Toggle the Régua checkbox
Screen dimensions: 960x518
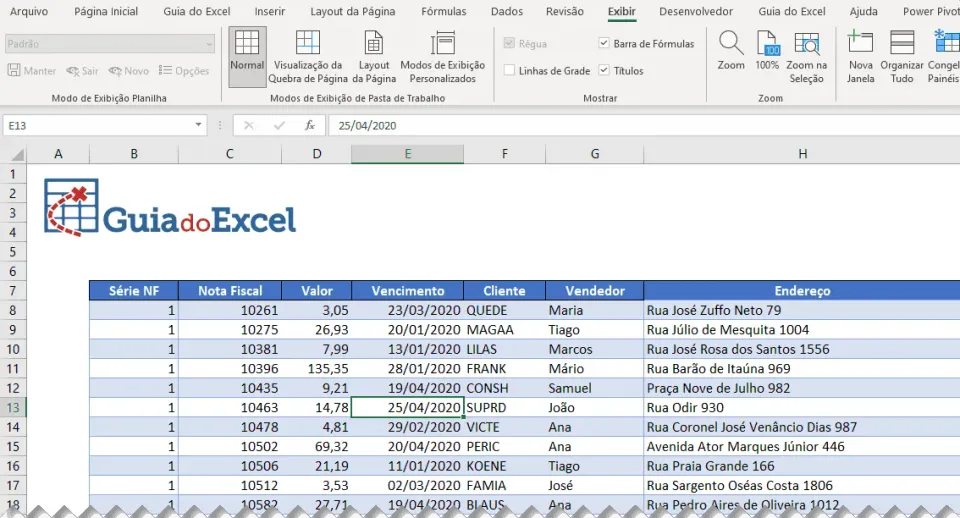(509, 43)
